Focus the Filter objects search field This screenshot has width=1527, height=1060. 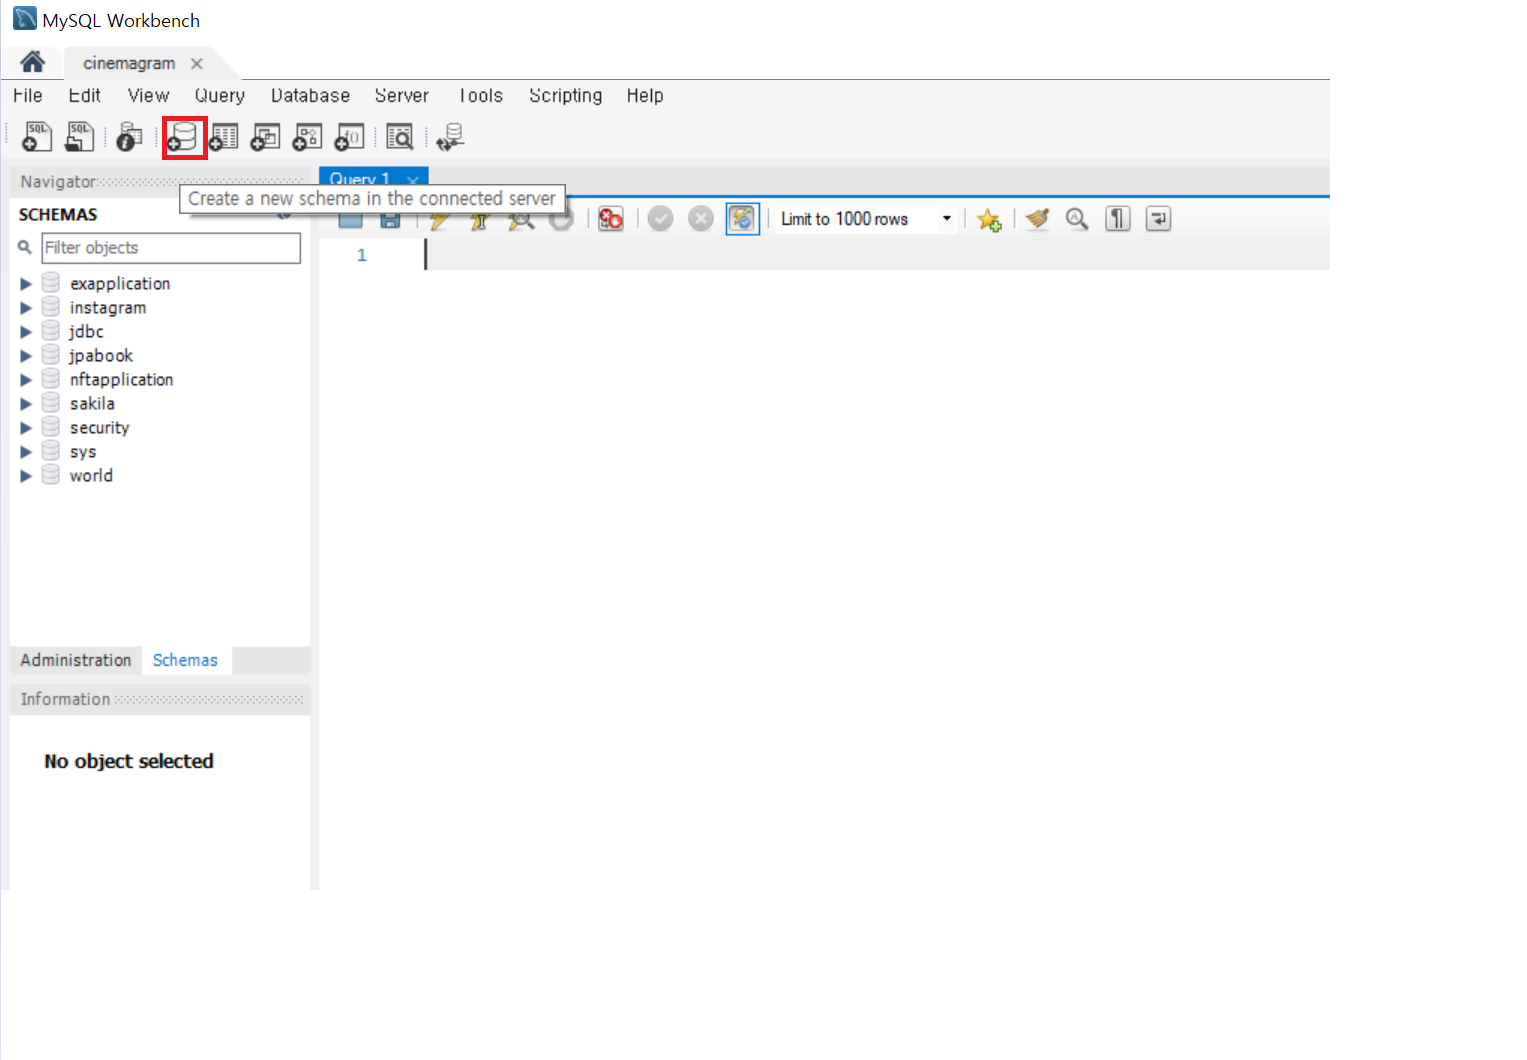click(171, 248)
